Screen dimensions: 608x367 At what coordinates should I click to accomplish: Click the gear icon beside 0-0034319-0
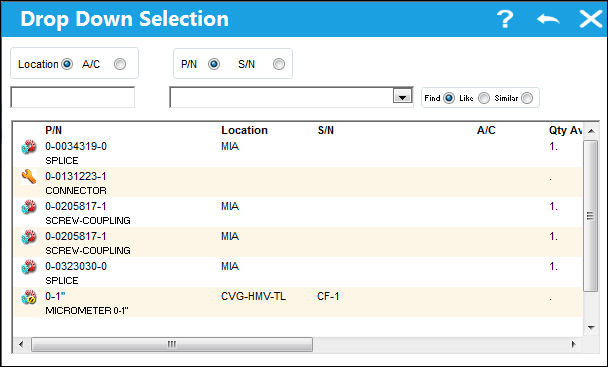click(x=29, y=147)
